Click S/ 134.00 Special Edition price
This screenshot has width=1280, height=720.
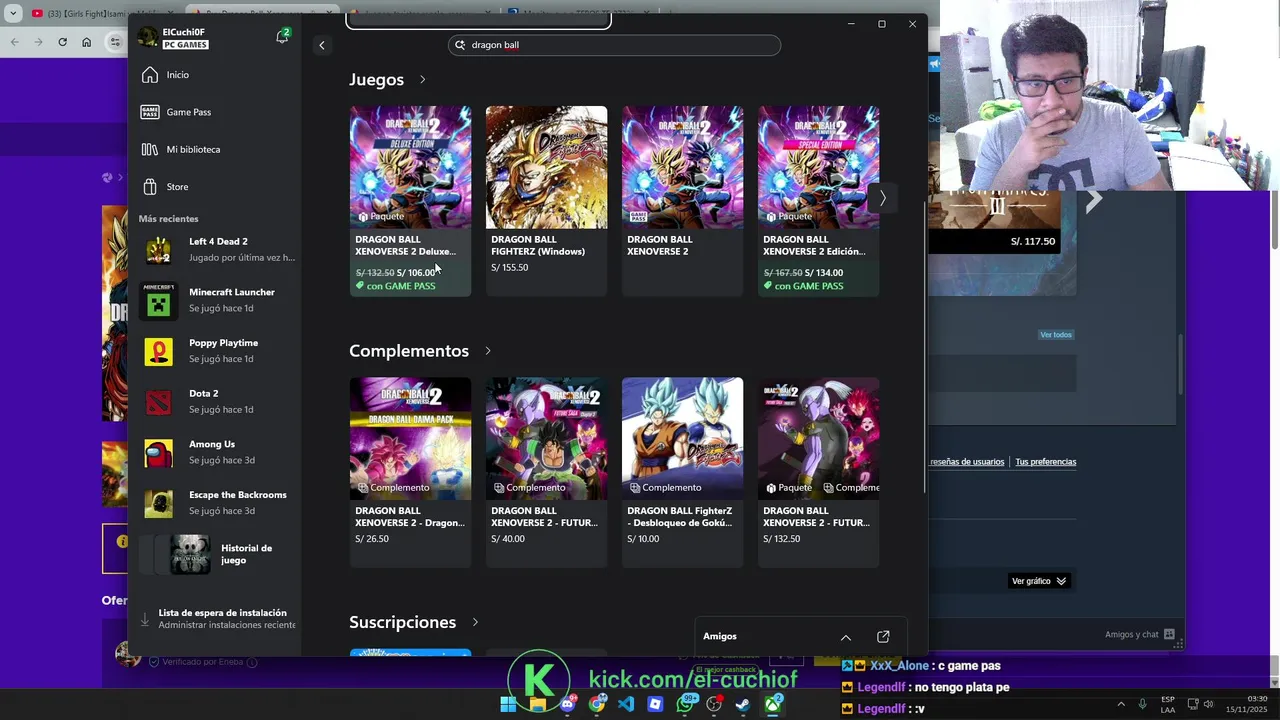coord(824,273)
